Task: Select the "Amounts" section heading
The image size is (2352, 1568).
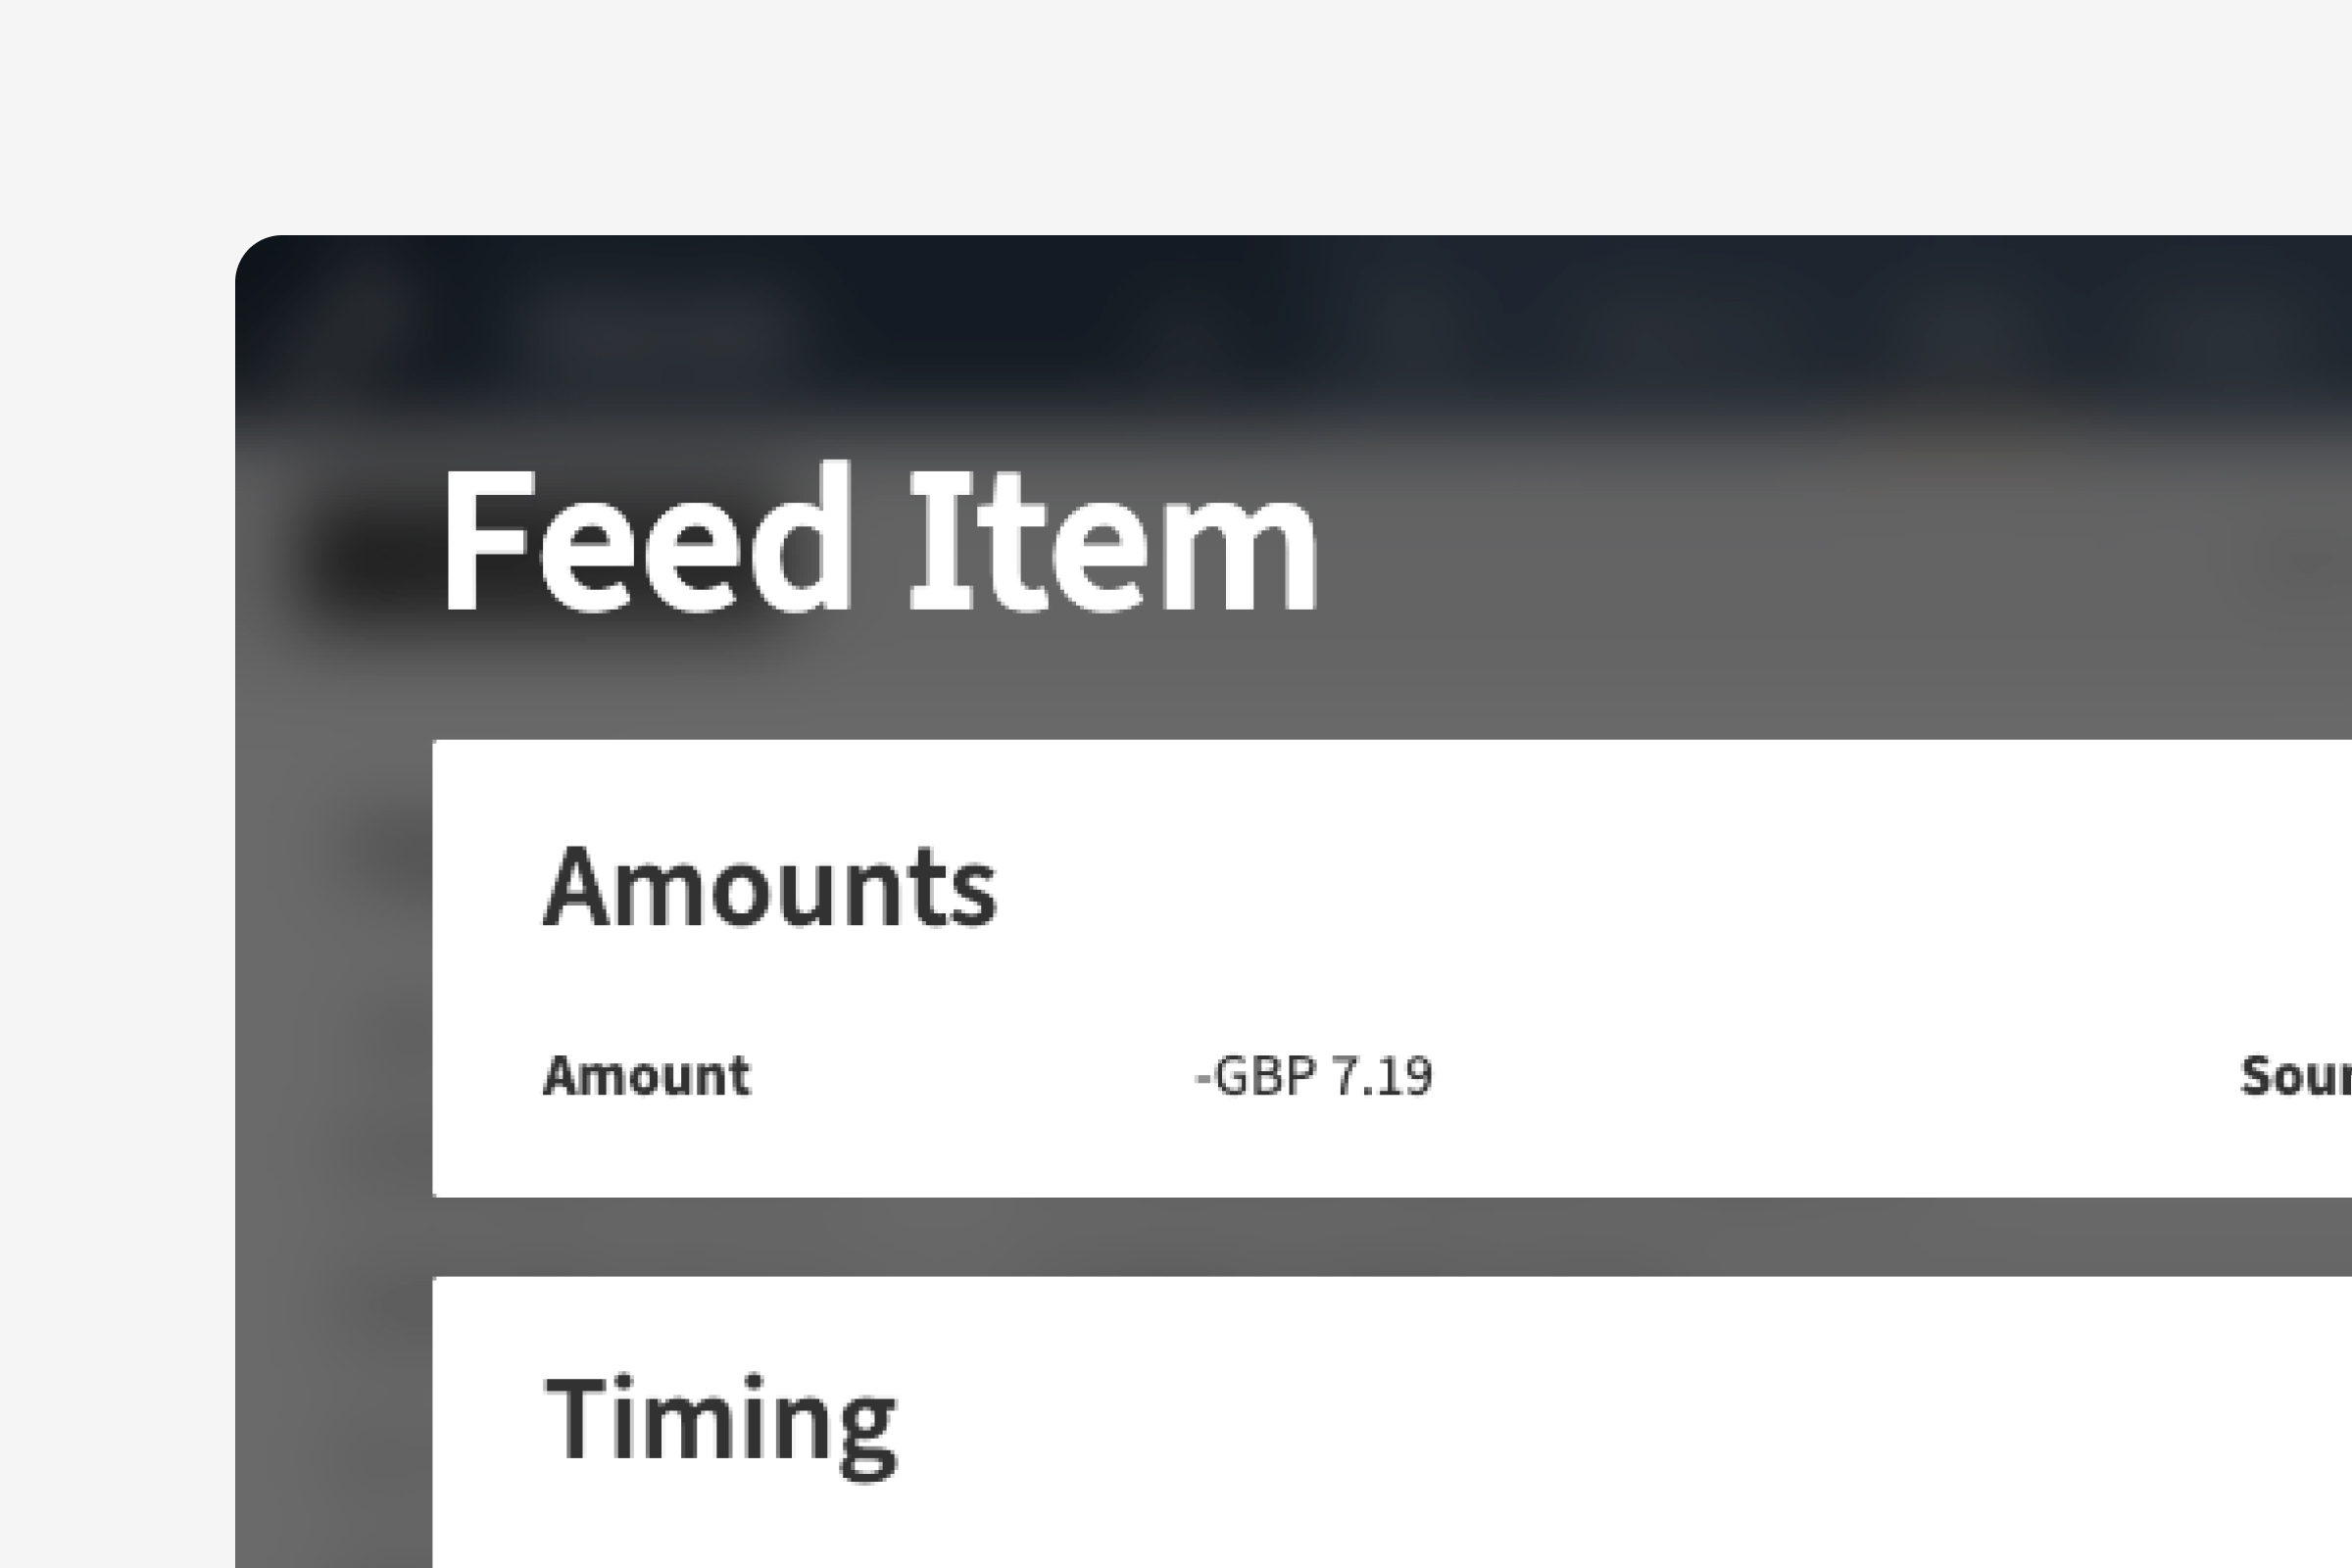Action: [769, 888]
